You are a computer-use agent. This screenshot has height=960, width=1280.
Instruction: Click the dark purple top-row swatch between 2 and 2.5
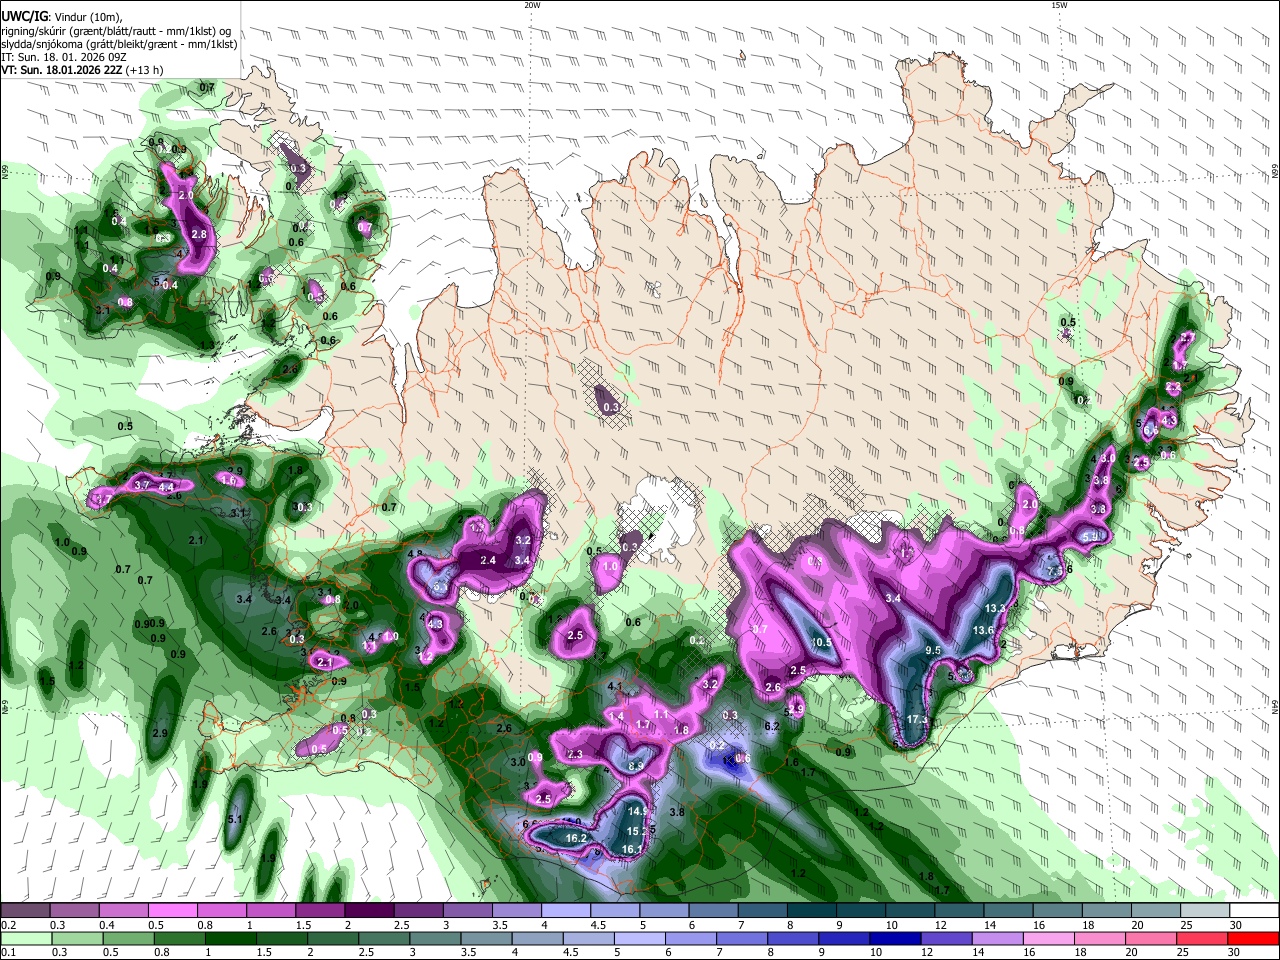[369, 911]
